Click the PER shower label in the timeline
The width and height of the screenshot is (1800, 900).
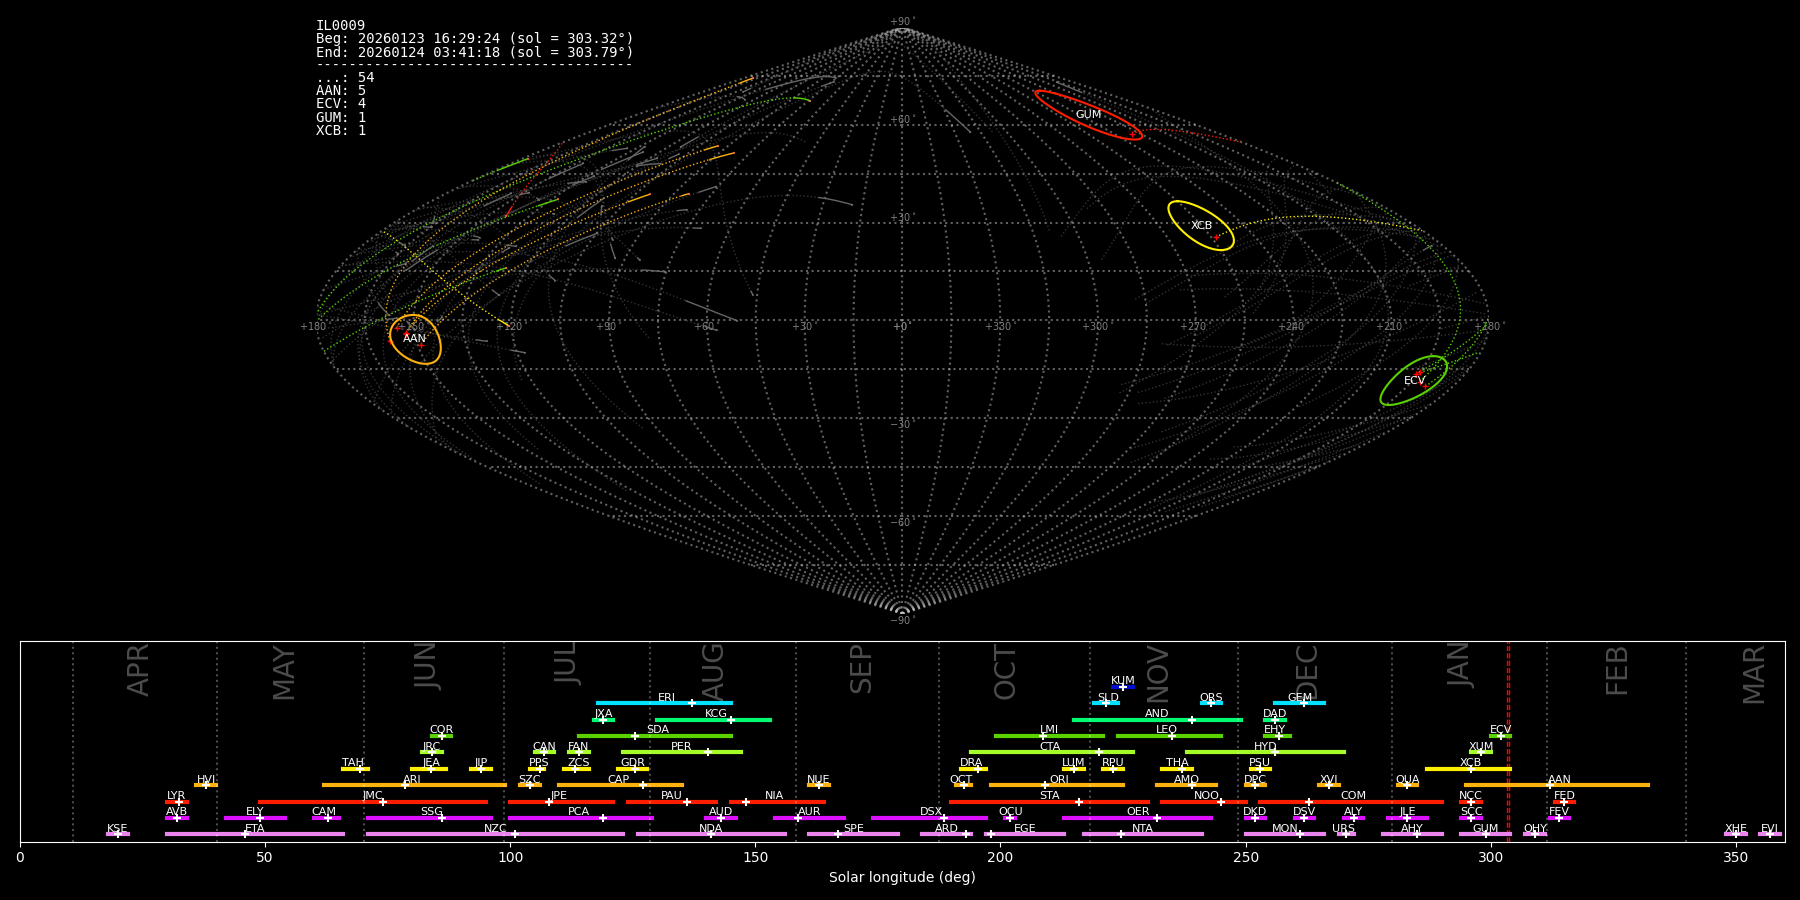tap(681, 747)
